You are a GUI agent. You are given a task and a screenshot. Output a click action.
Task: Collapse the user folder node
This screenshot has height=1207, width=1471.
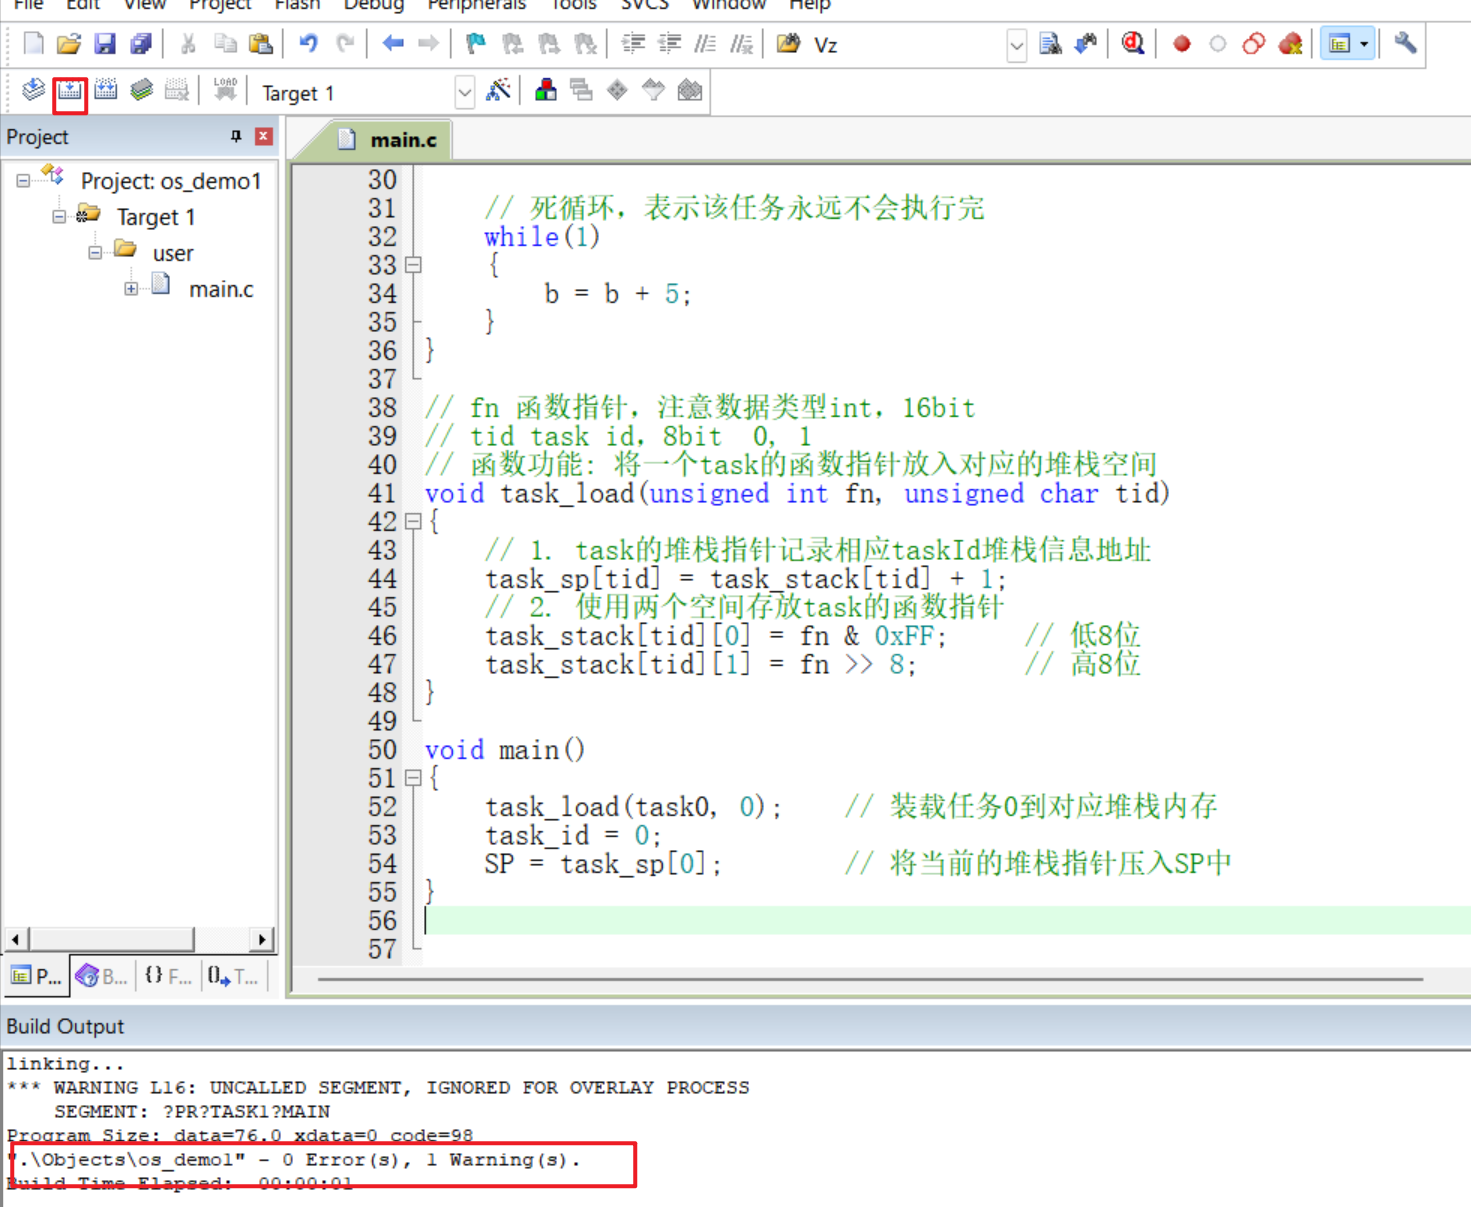click(x=95, y=253)
